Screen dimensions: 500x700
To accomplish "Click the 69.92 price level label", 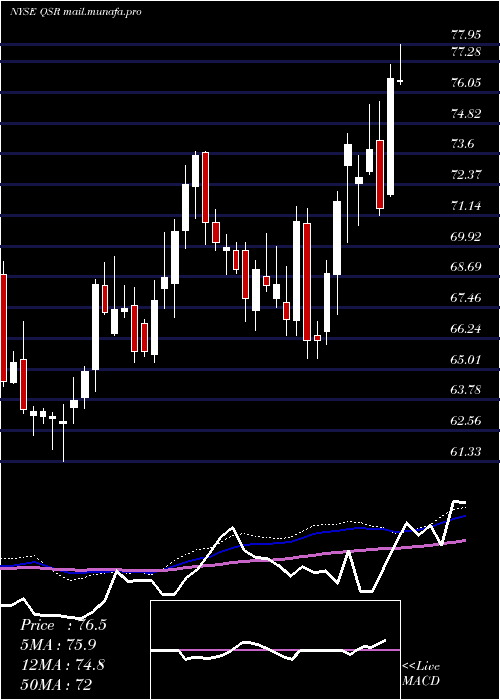I will tap(468, 236).
